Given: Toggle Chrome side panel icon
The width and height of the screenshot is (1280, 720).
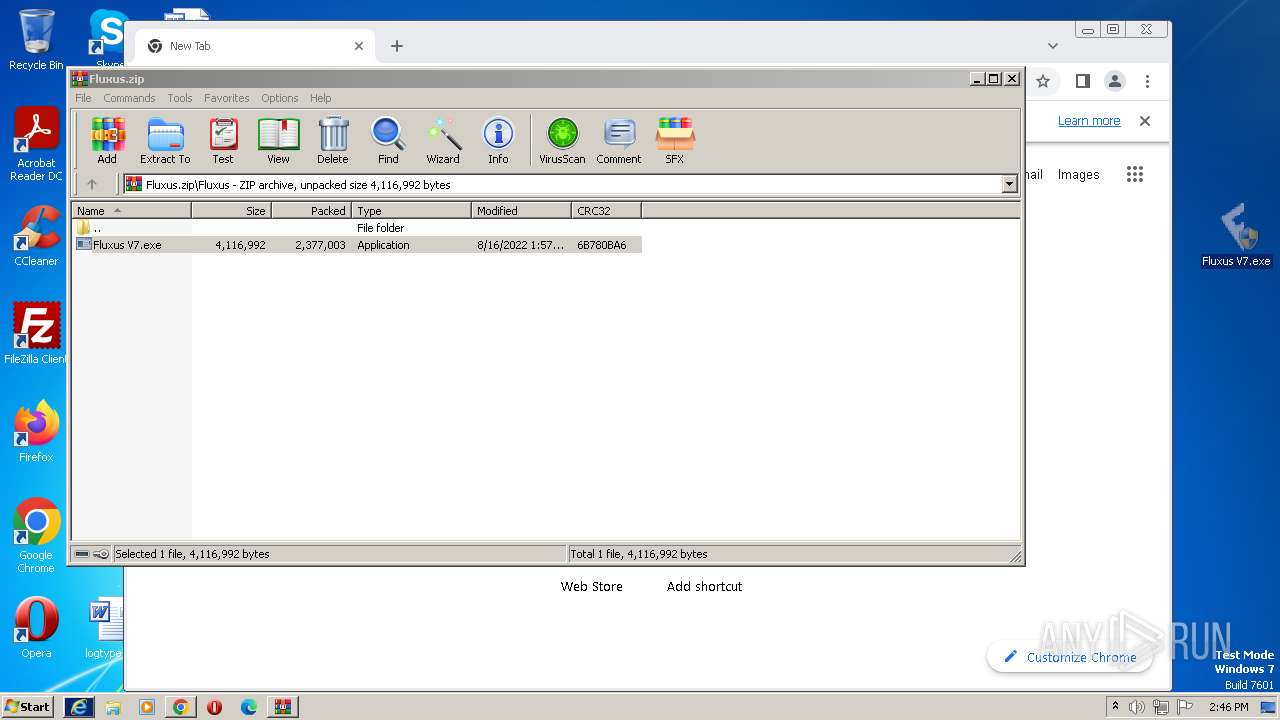Looking at the screenshot, I should pos(1082,81).
